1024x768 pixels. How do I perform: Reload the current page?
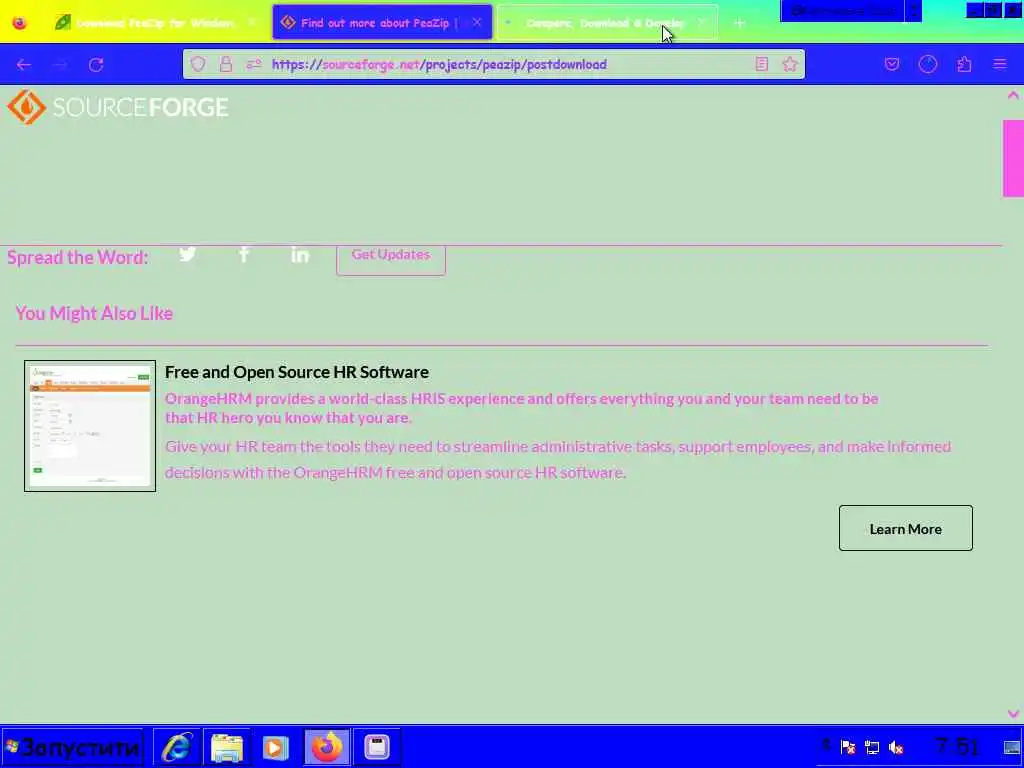click(x=96, y=65)
